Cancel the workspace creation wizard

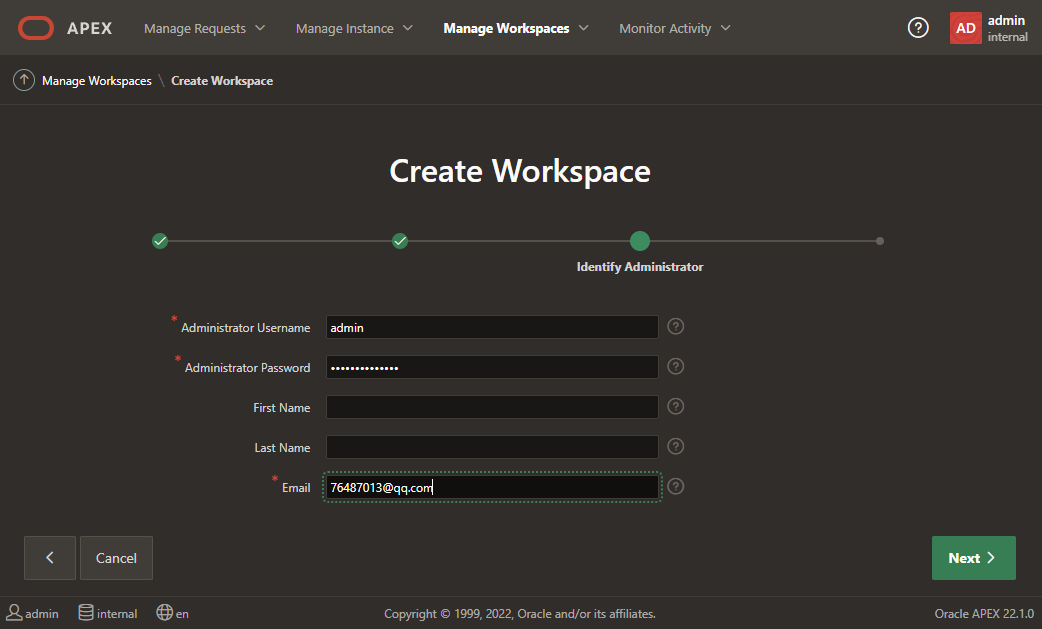(116, 558)
